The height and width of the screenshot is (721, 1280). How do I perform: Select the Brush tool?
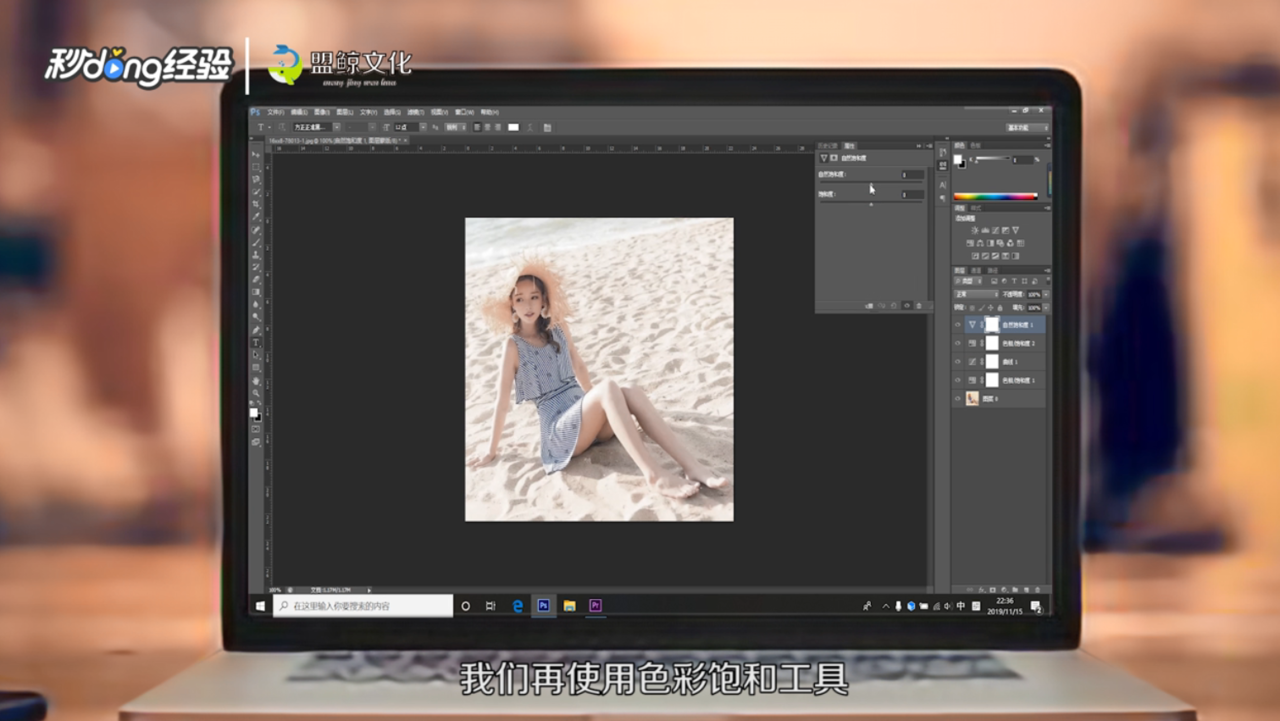256,242
